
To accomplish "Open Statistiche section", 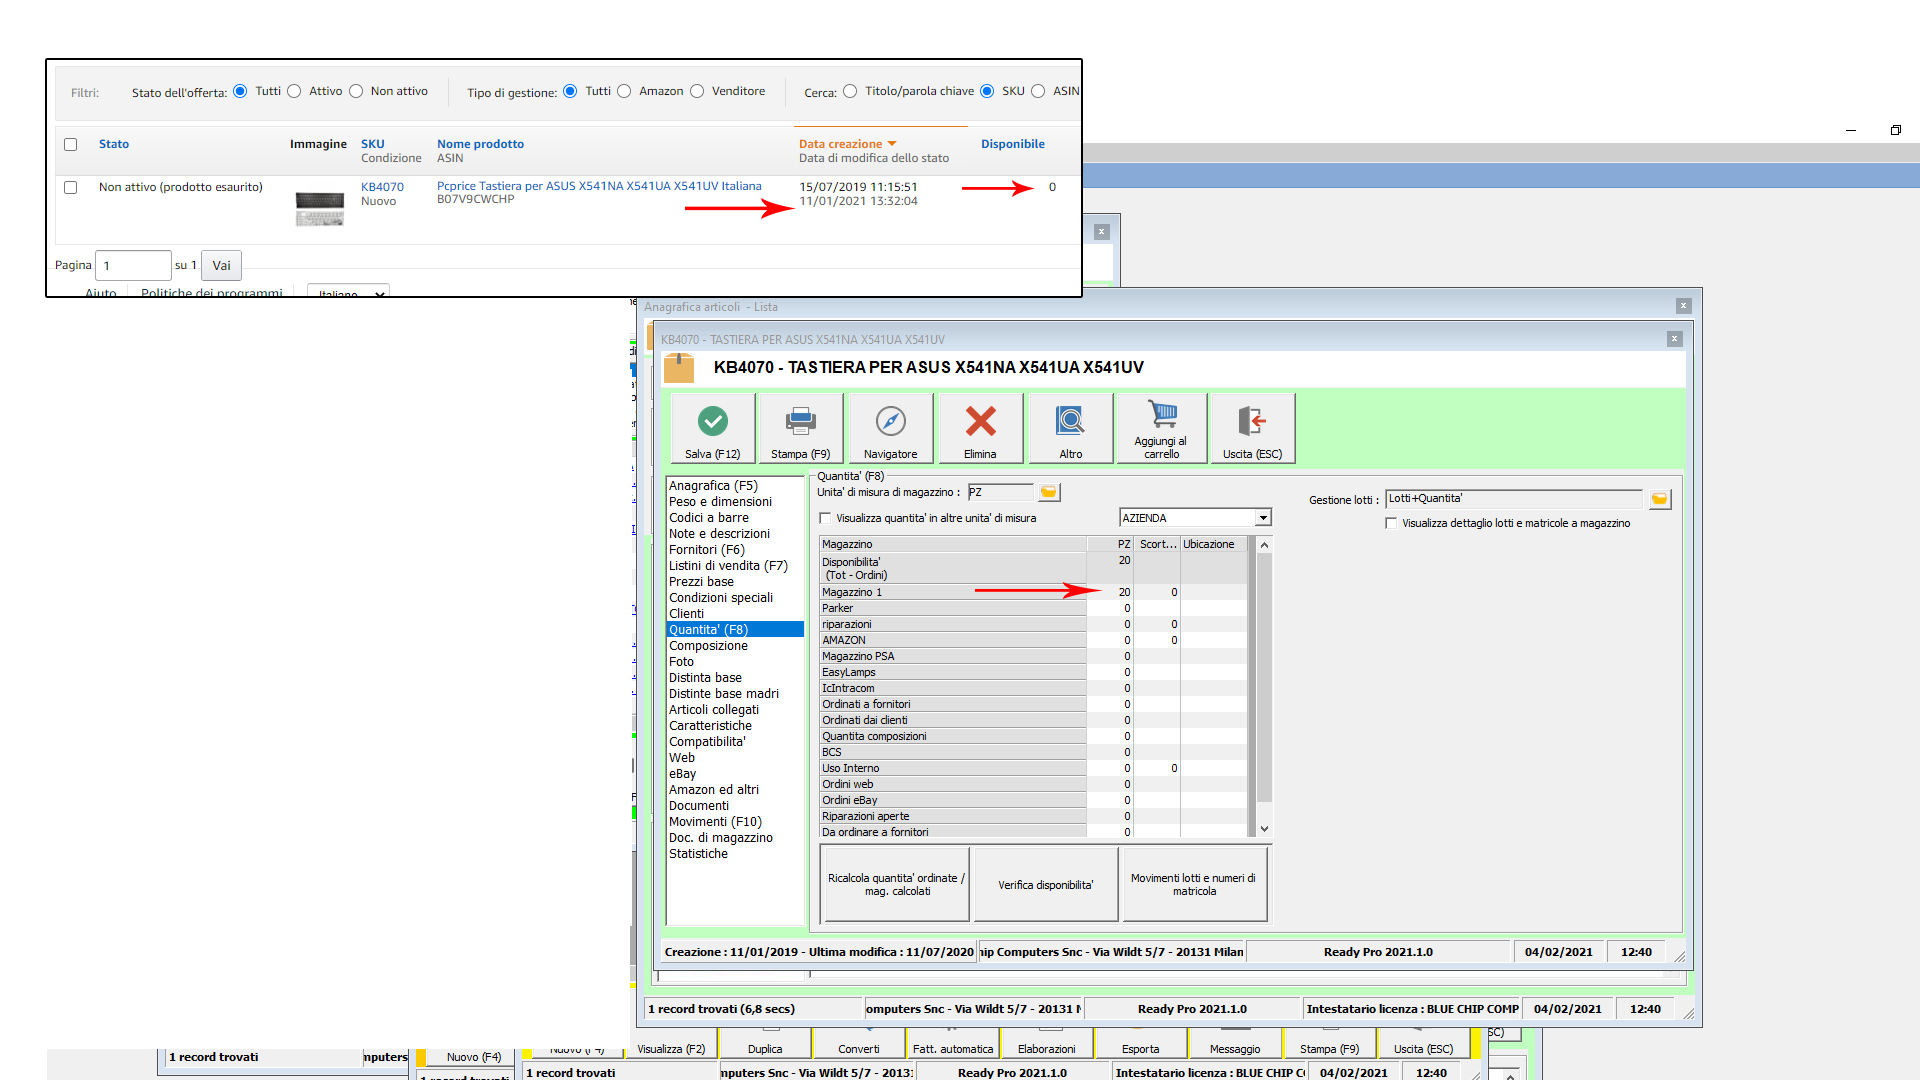I will pos(698,854).
